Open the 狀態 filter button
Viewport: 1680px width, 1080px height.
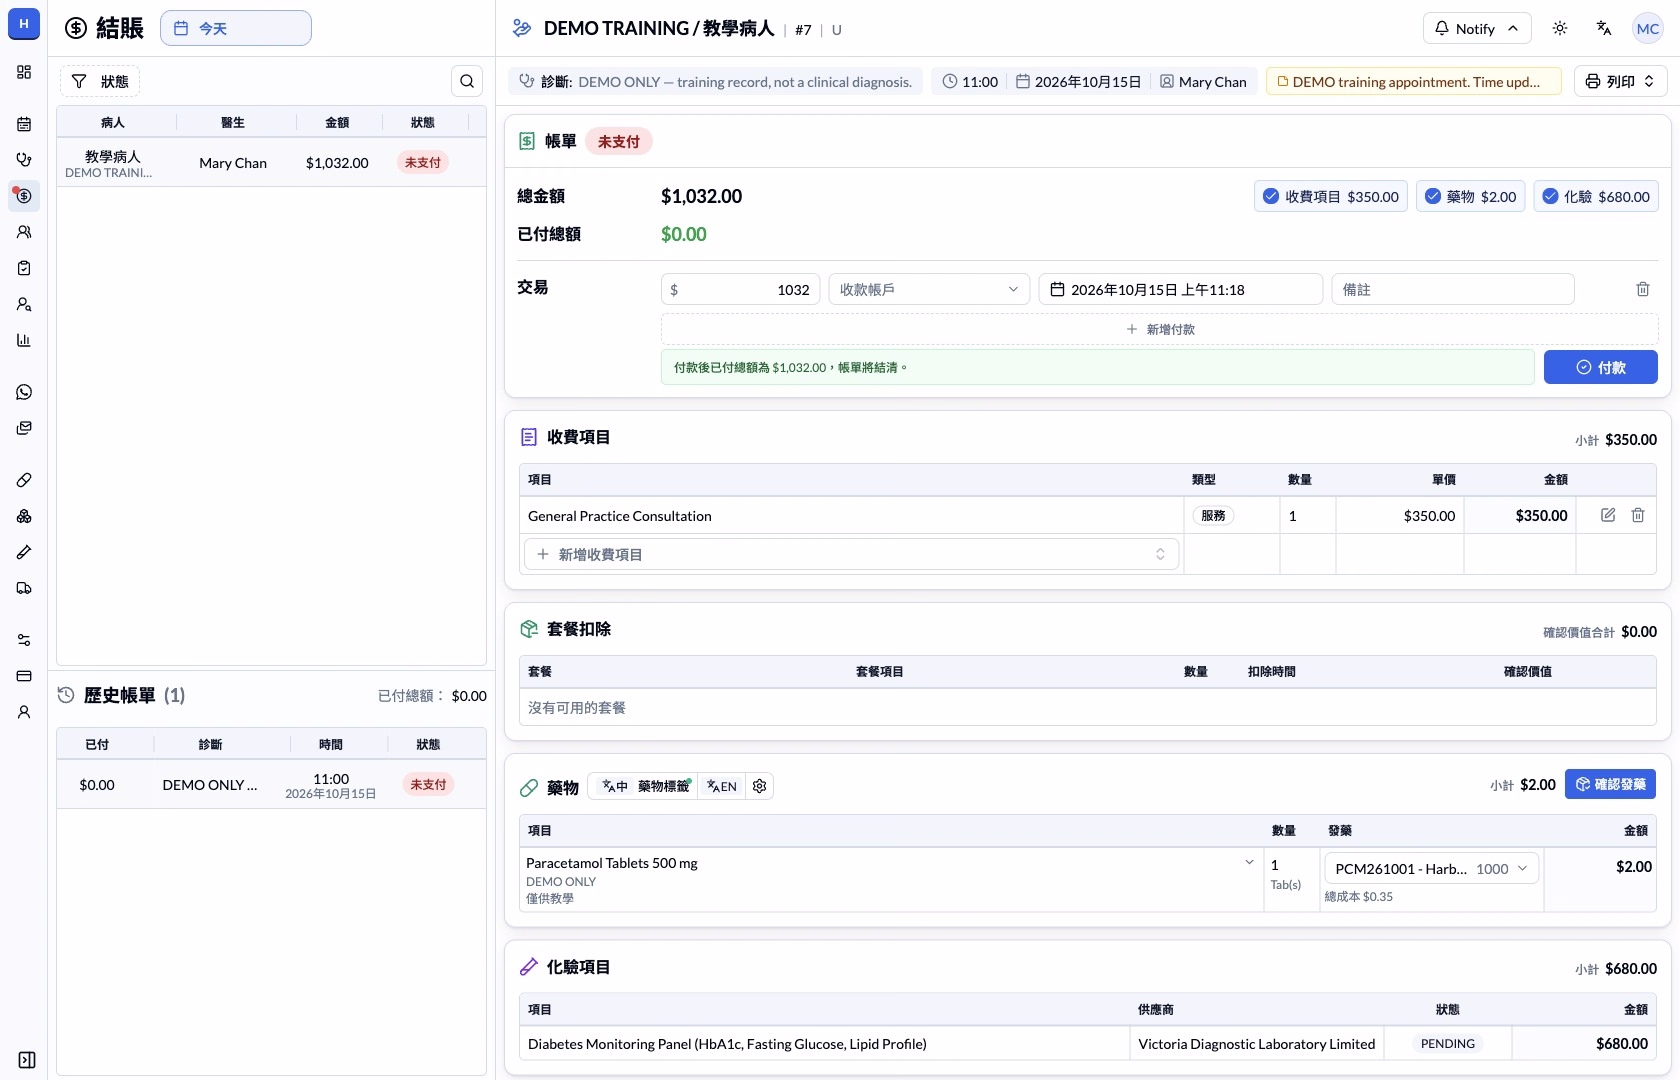[100, 81]
